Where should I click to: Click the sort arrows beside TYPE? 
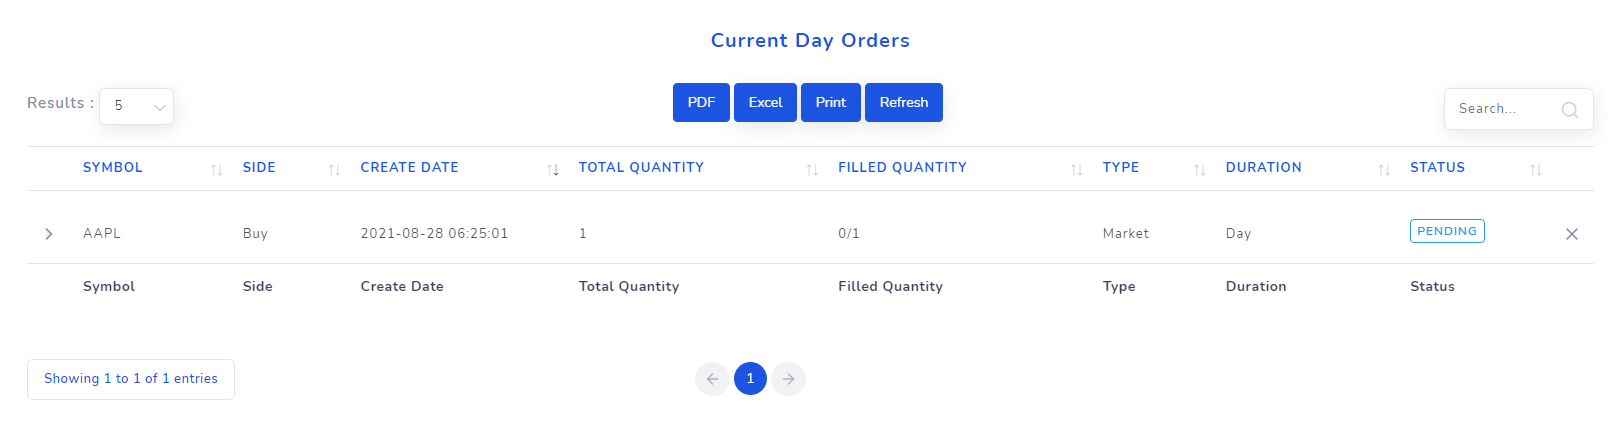1200,170
